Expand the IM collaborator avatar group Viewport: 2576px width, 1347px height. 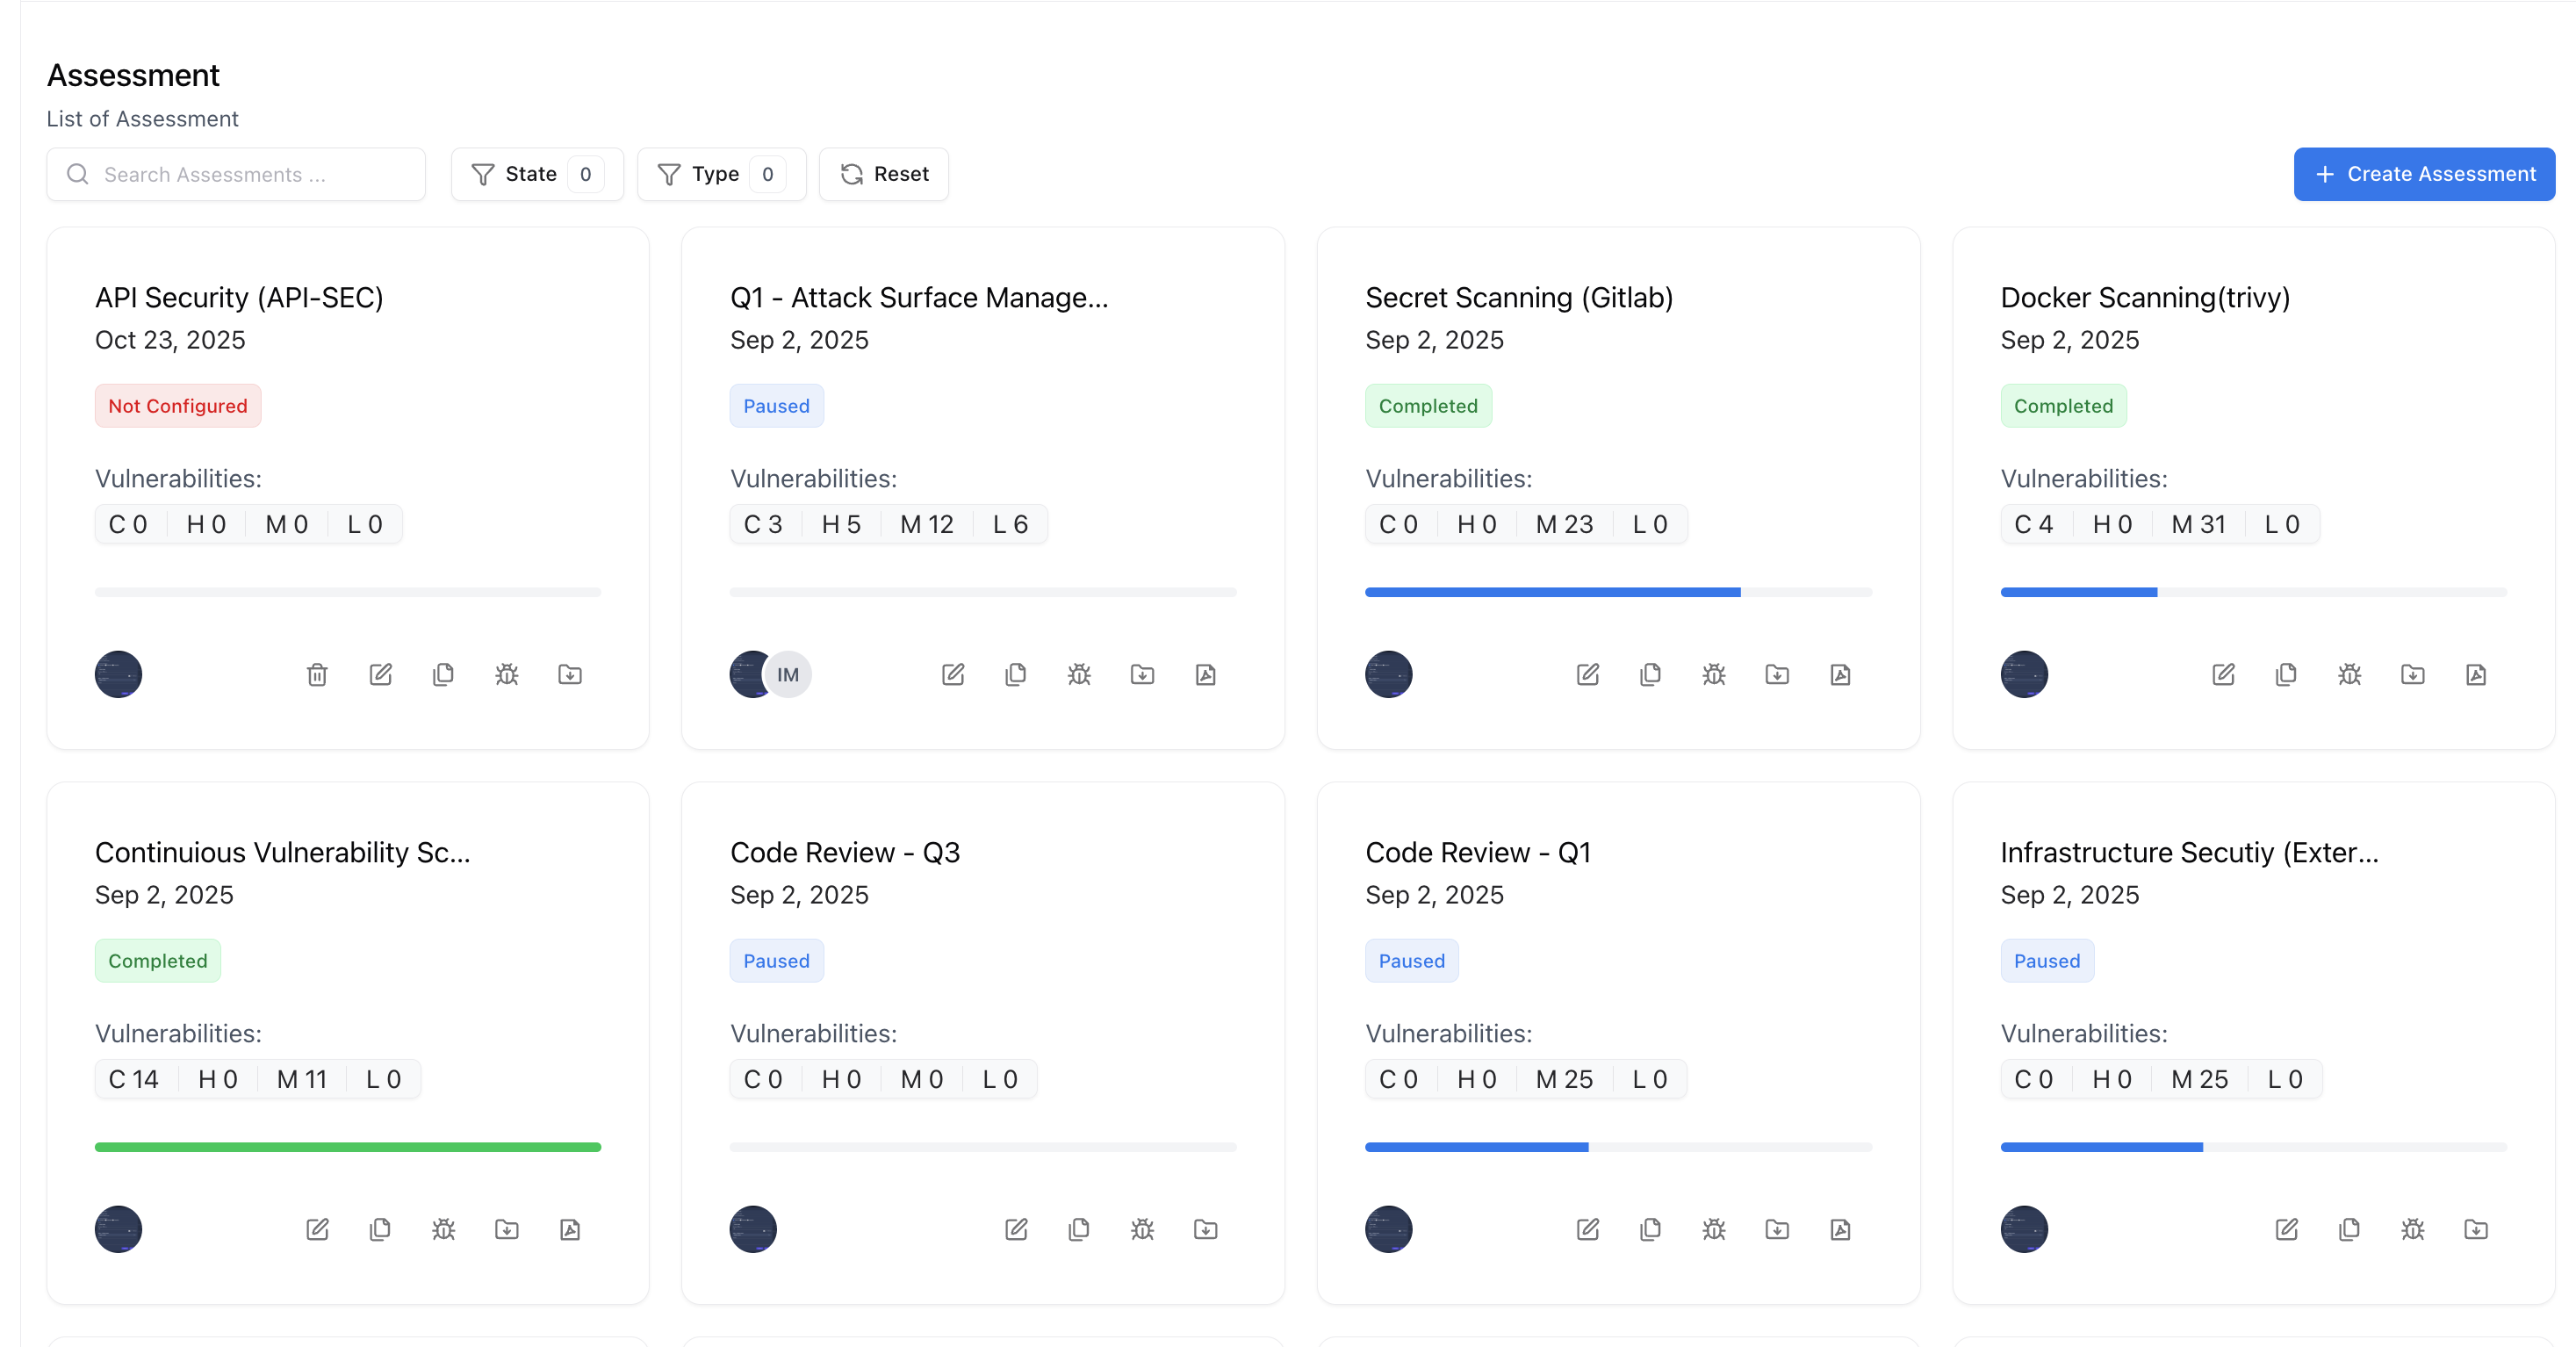click(787, 674)
